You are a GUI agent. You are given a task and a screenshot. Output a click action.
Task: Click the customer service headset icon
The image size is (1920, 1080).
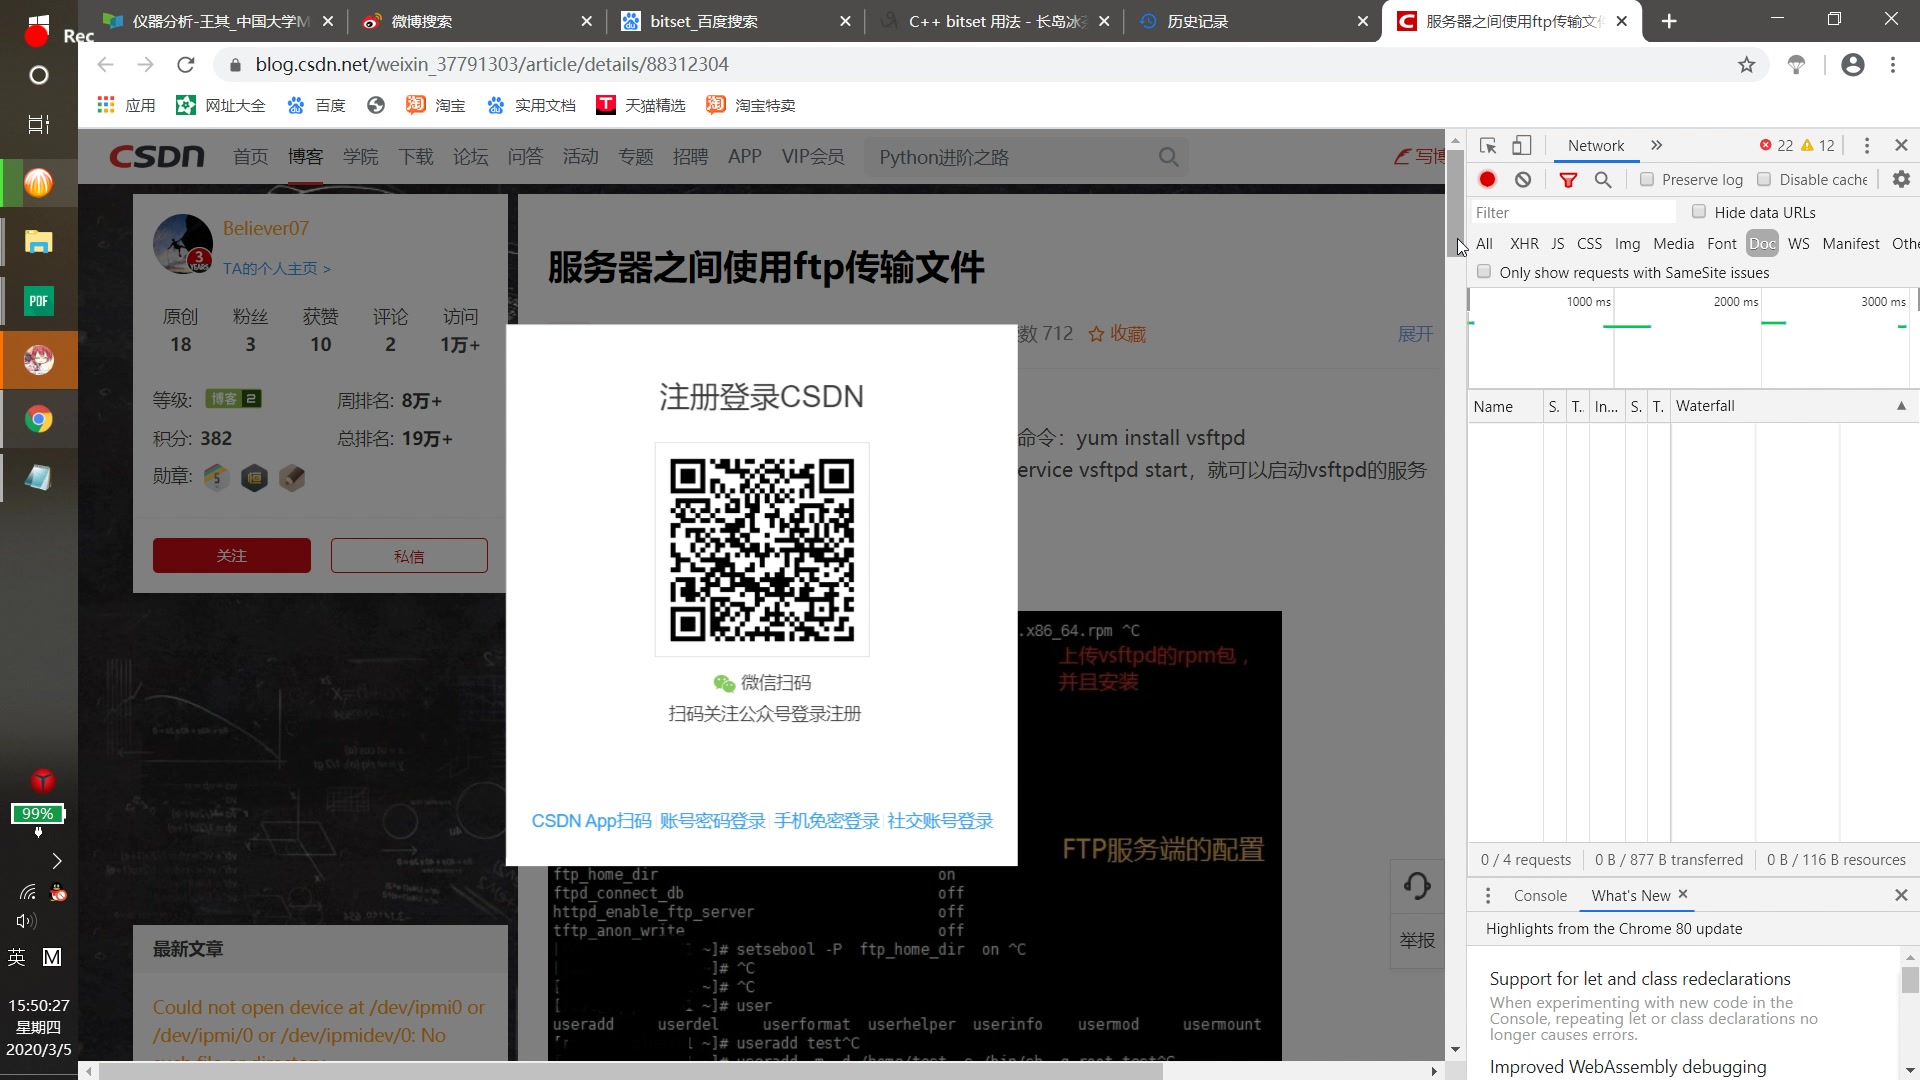click(x=1417, y=885)
